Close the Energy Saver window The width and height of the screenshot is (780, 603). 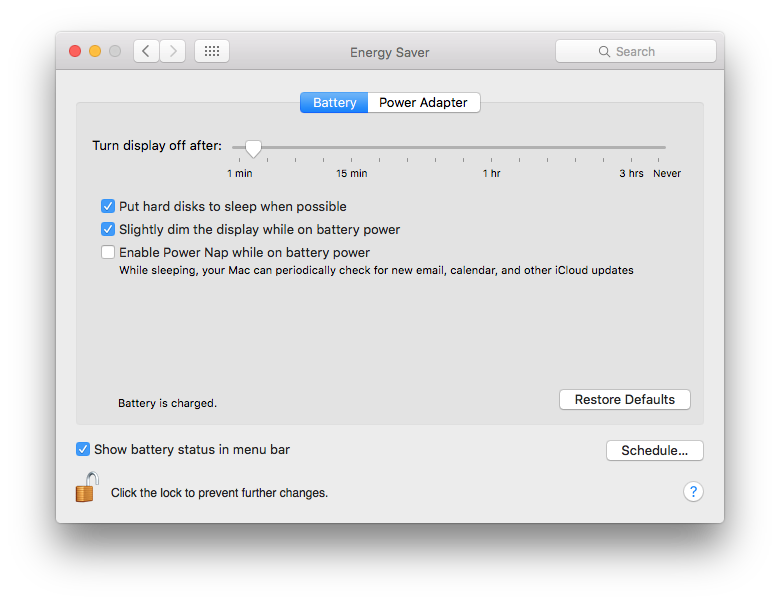click(75, 51)
